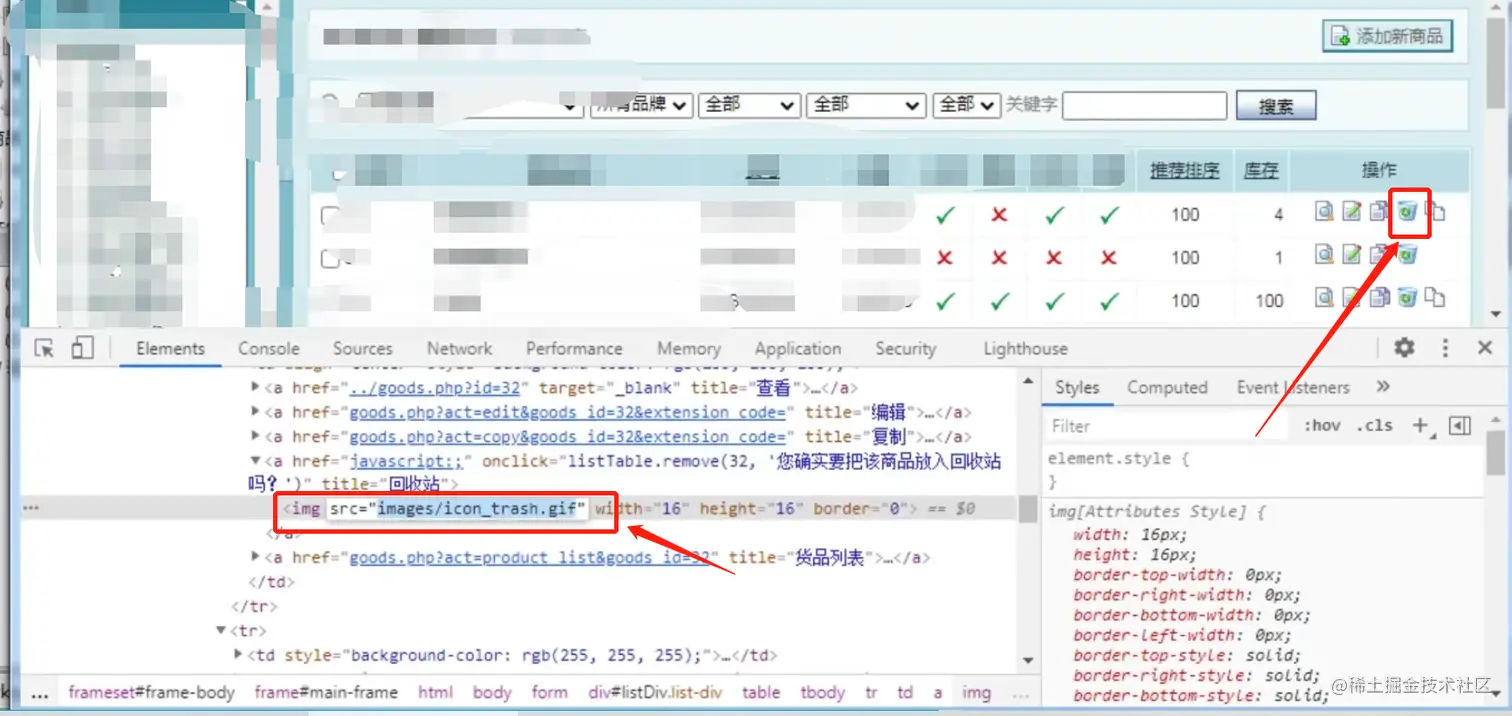The width and height of the screenshot is (1512, 716).
Task: Click the view icon in the stock-100 row
Action: pos(1324,297)
